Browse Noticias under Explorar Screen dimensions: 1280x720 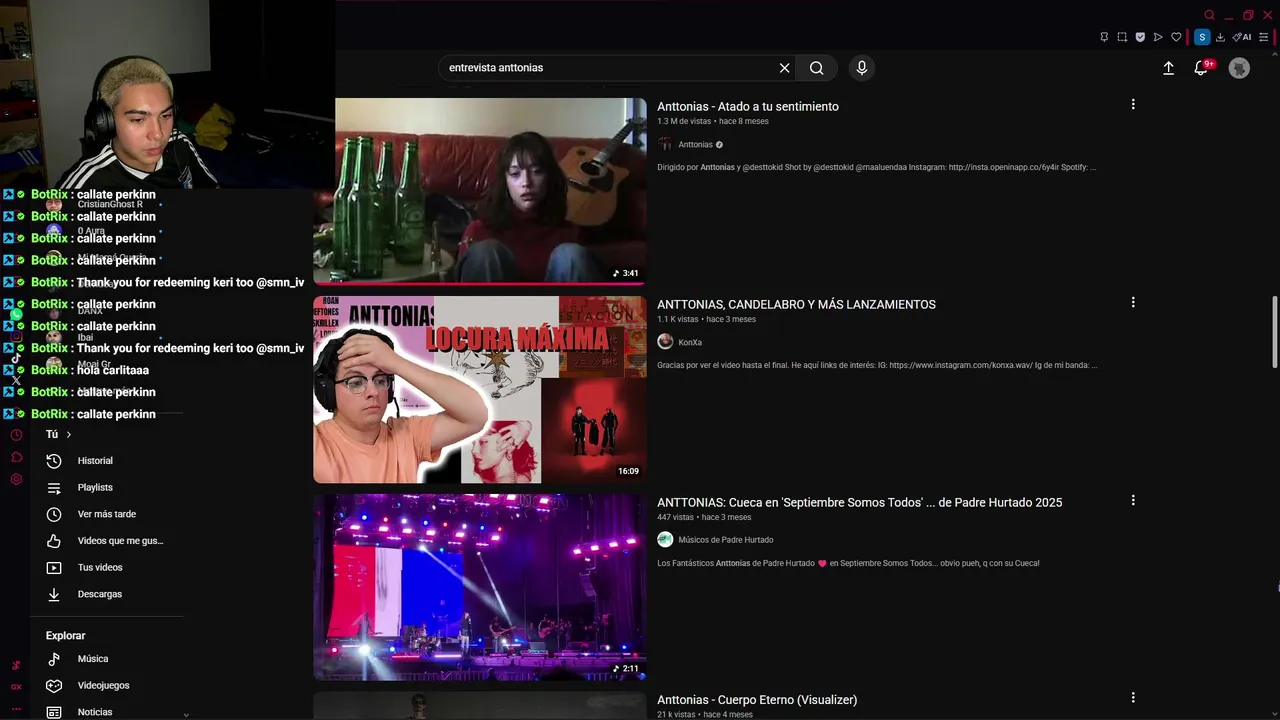[x=95, y=712]
